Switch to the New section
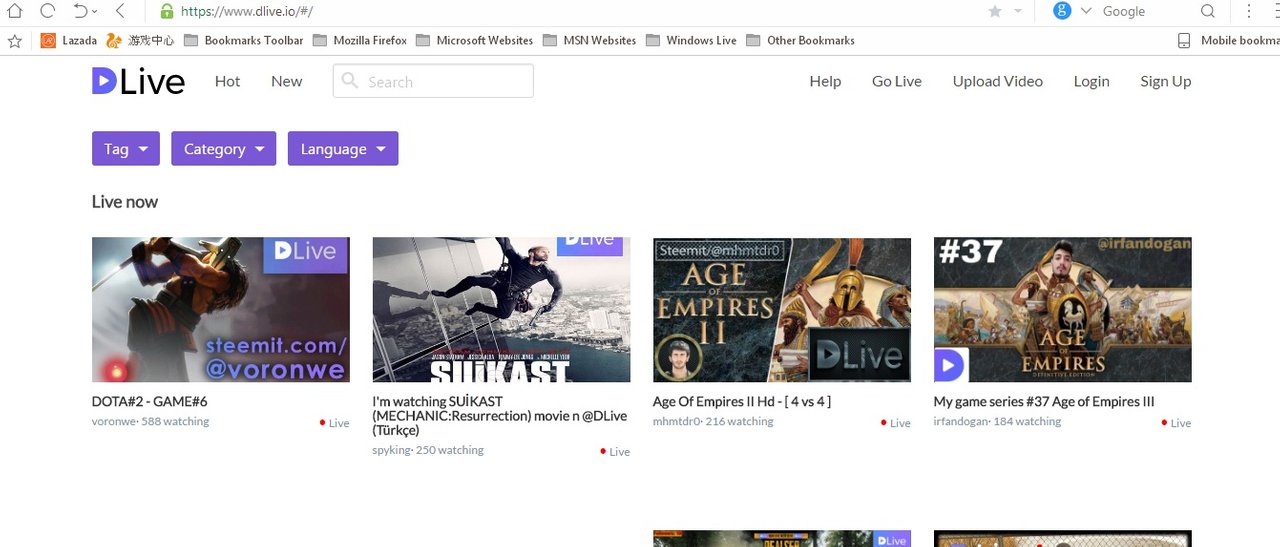The image size is (1280, 547). point(286,81)
